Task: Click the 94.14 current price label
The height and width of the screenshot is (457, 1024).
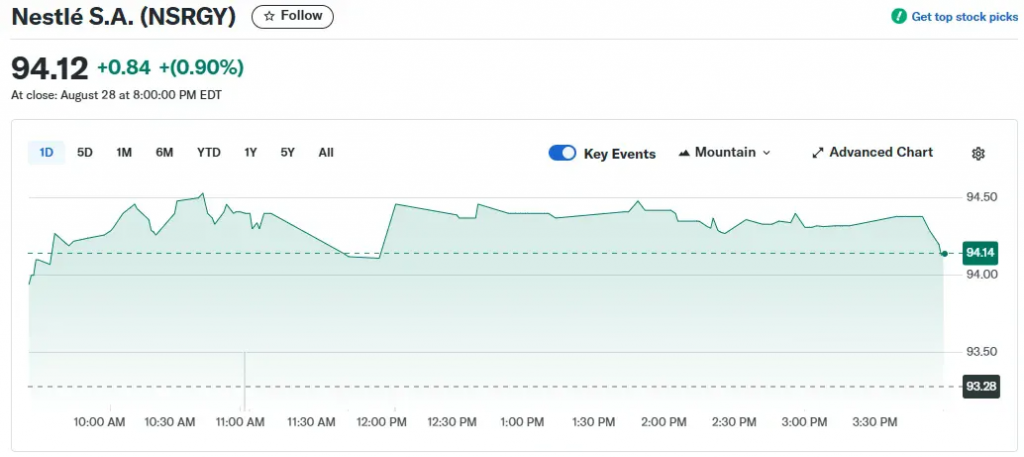Action: (x=981, y=253)
